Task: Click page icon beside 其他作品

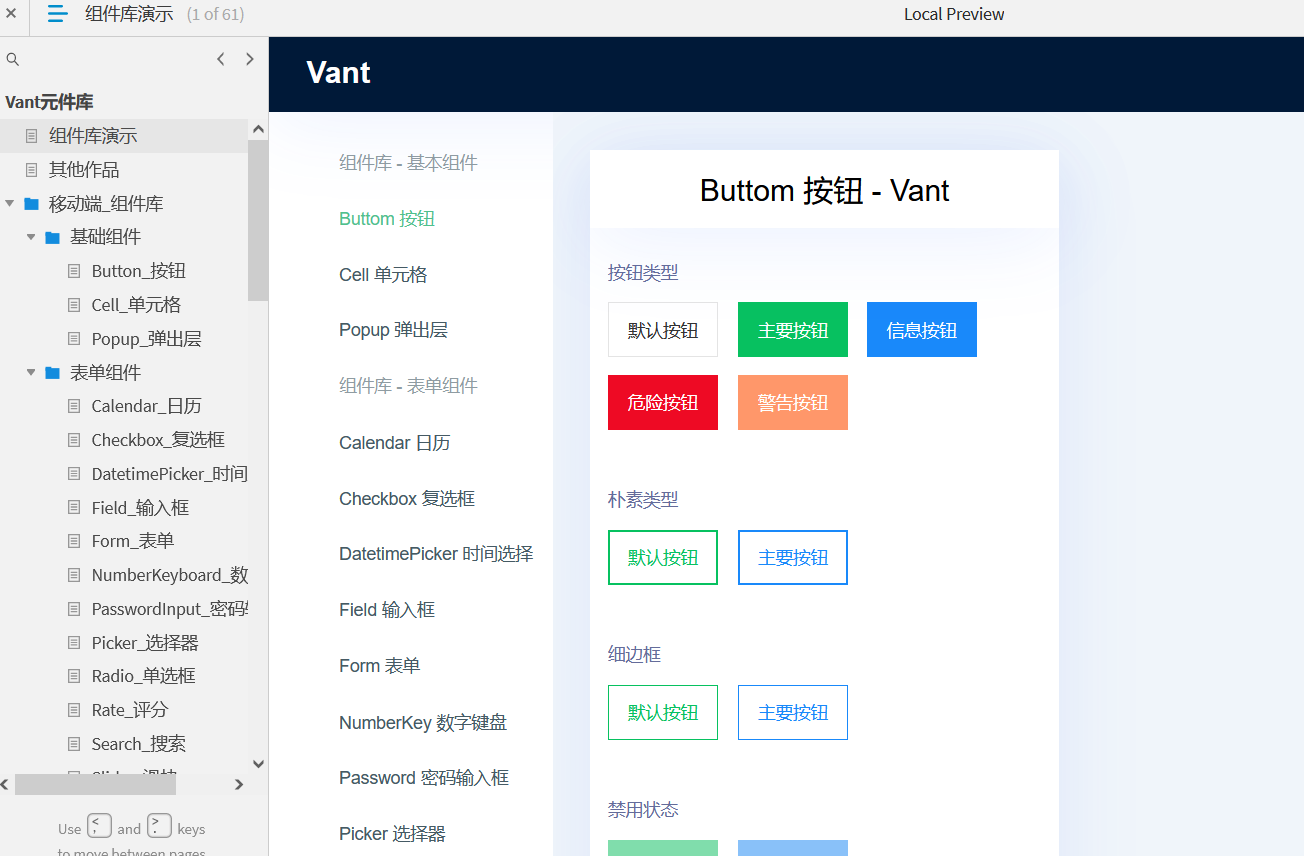Action: click(x=32, y=170)
